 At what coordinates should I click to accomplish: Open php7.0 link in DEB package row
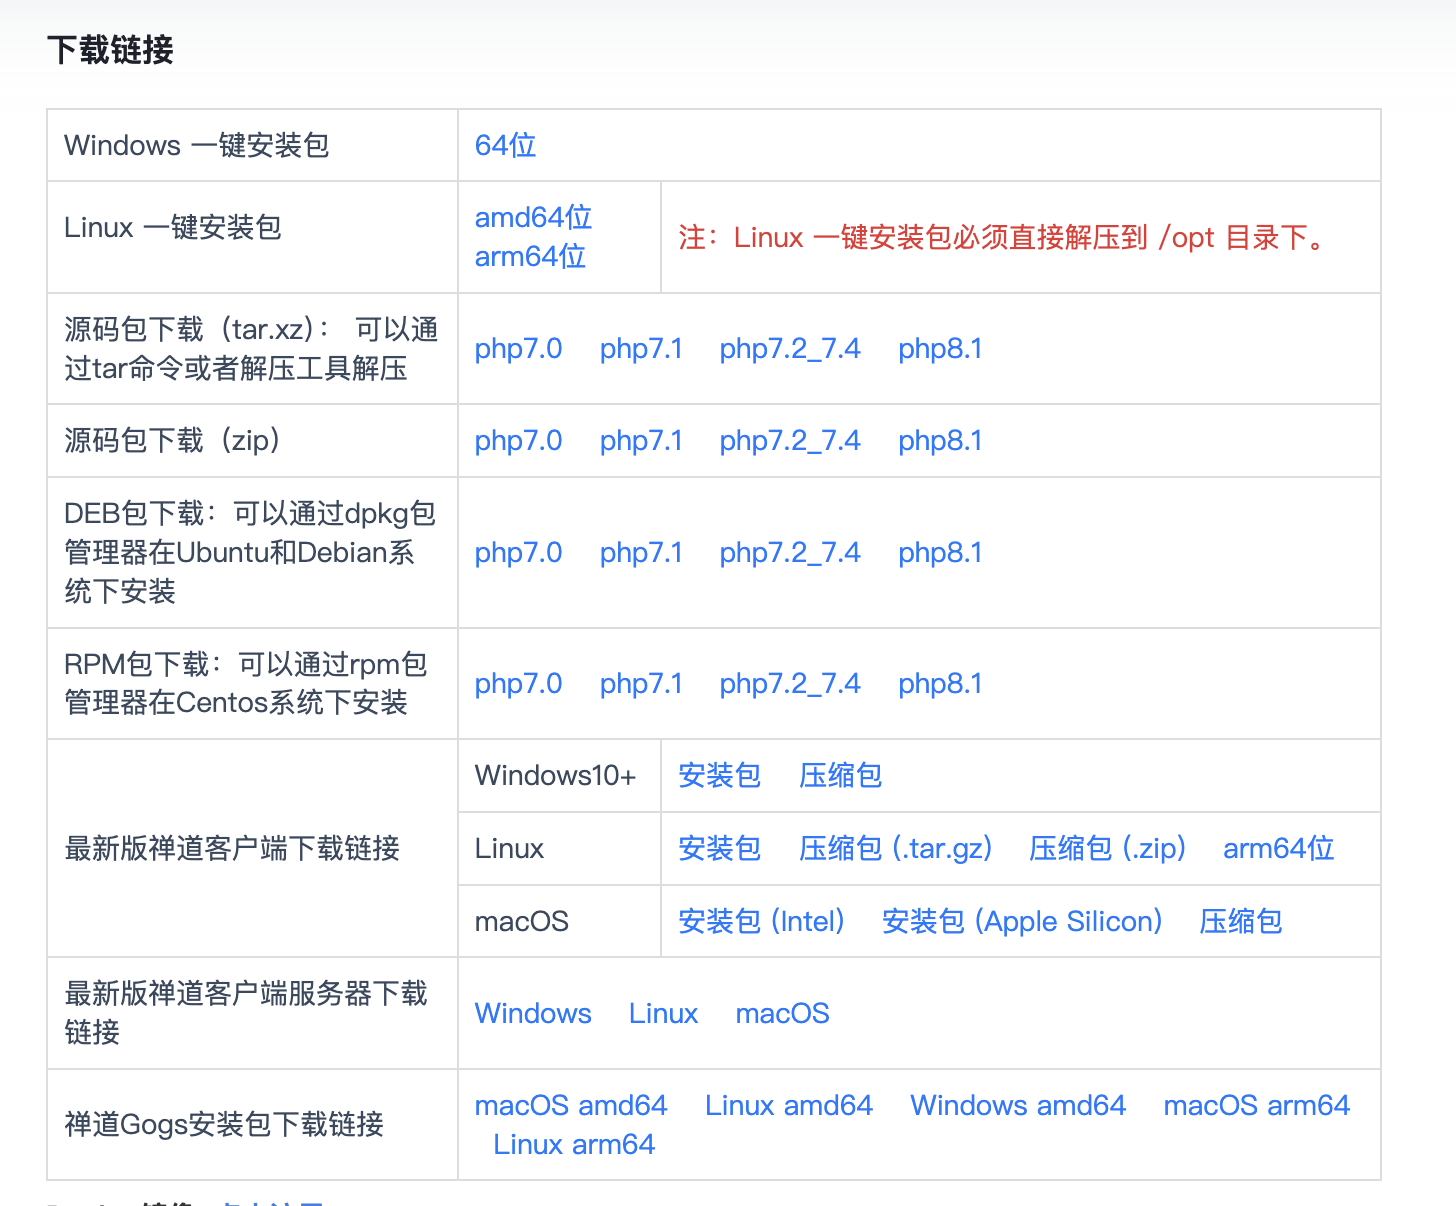pos(518,552)
